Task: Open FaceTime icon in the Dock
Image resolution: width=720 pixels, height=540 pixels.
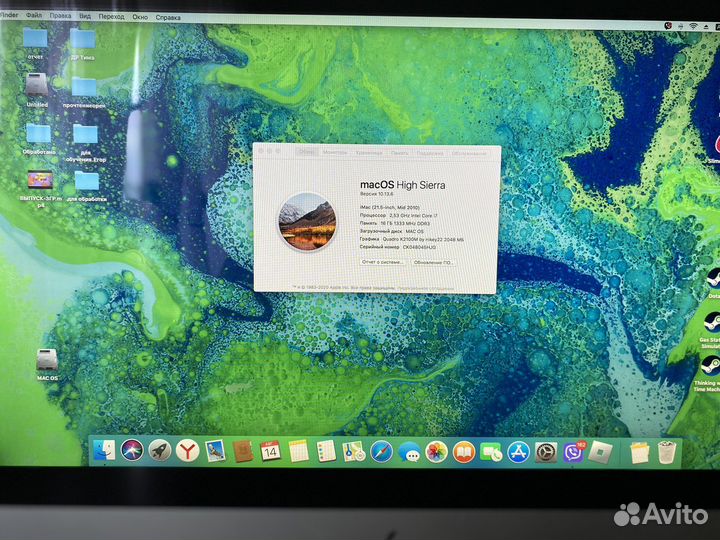Action: [x=491, y=453]
